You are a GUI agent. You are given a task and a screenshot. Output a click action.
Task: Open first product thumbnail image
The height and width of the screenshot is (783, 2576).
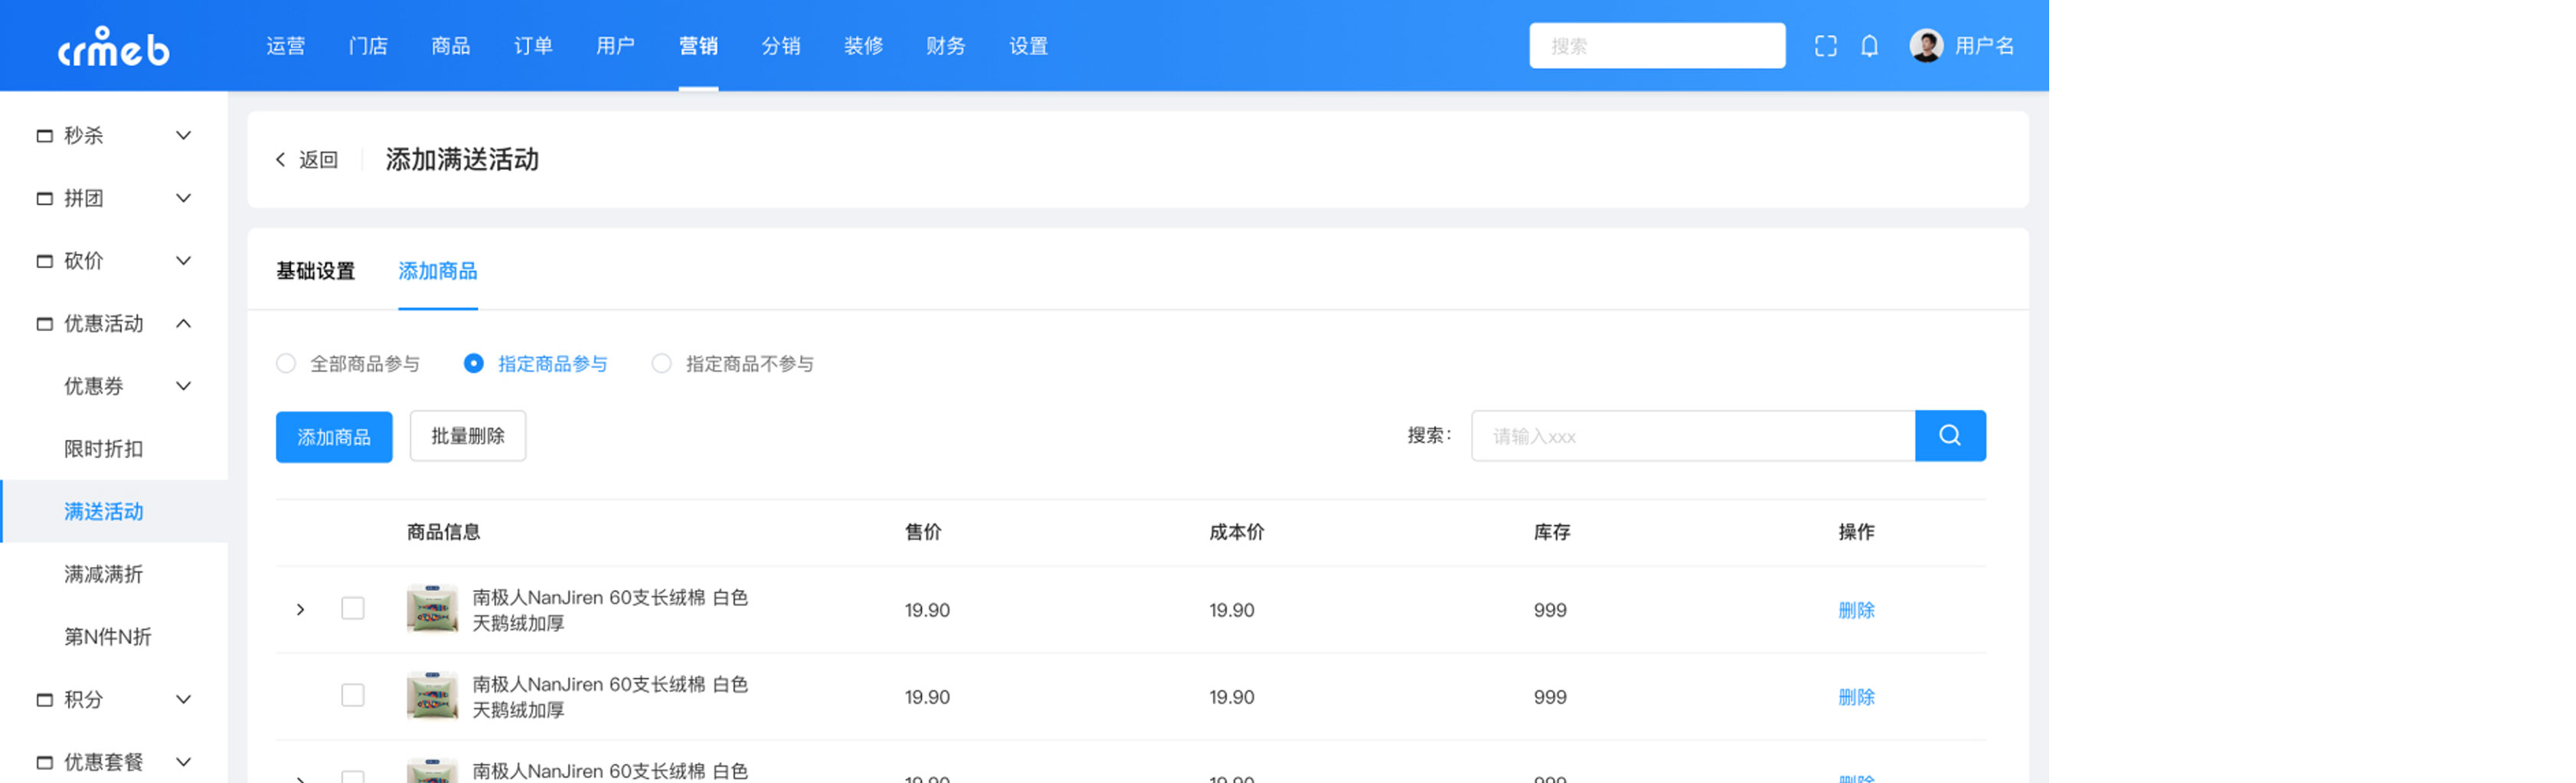click(x=432, y=609)
